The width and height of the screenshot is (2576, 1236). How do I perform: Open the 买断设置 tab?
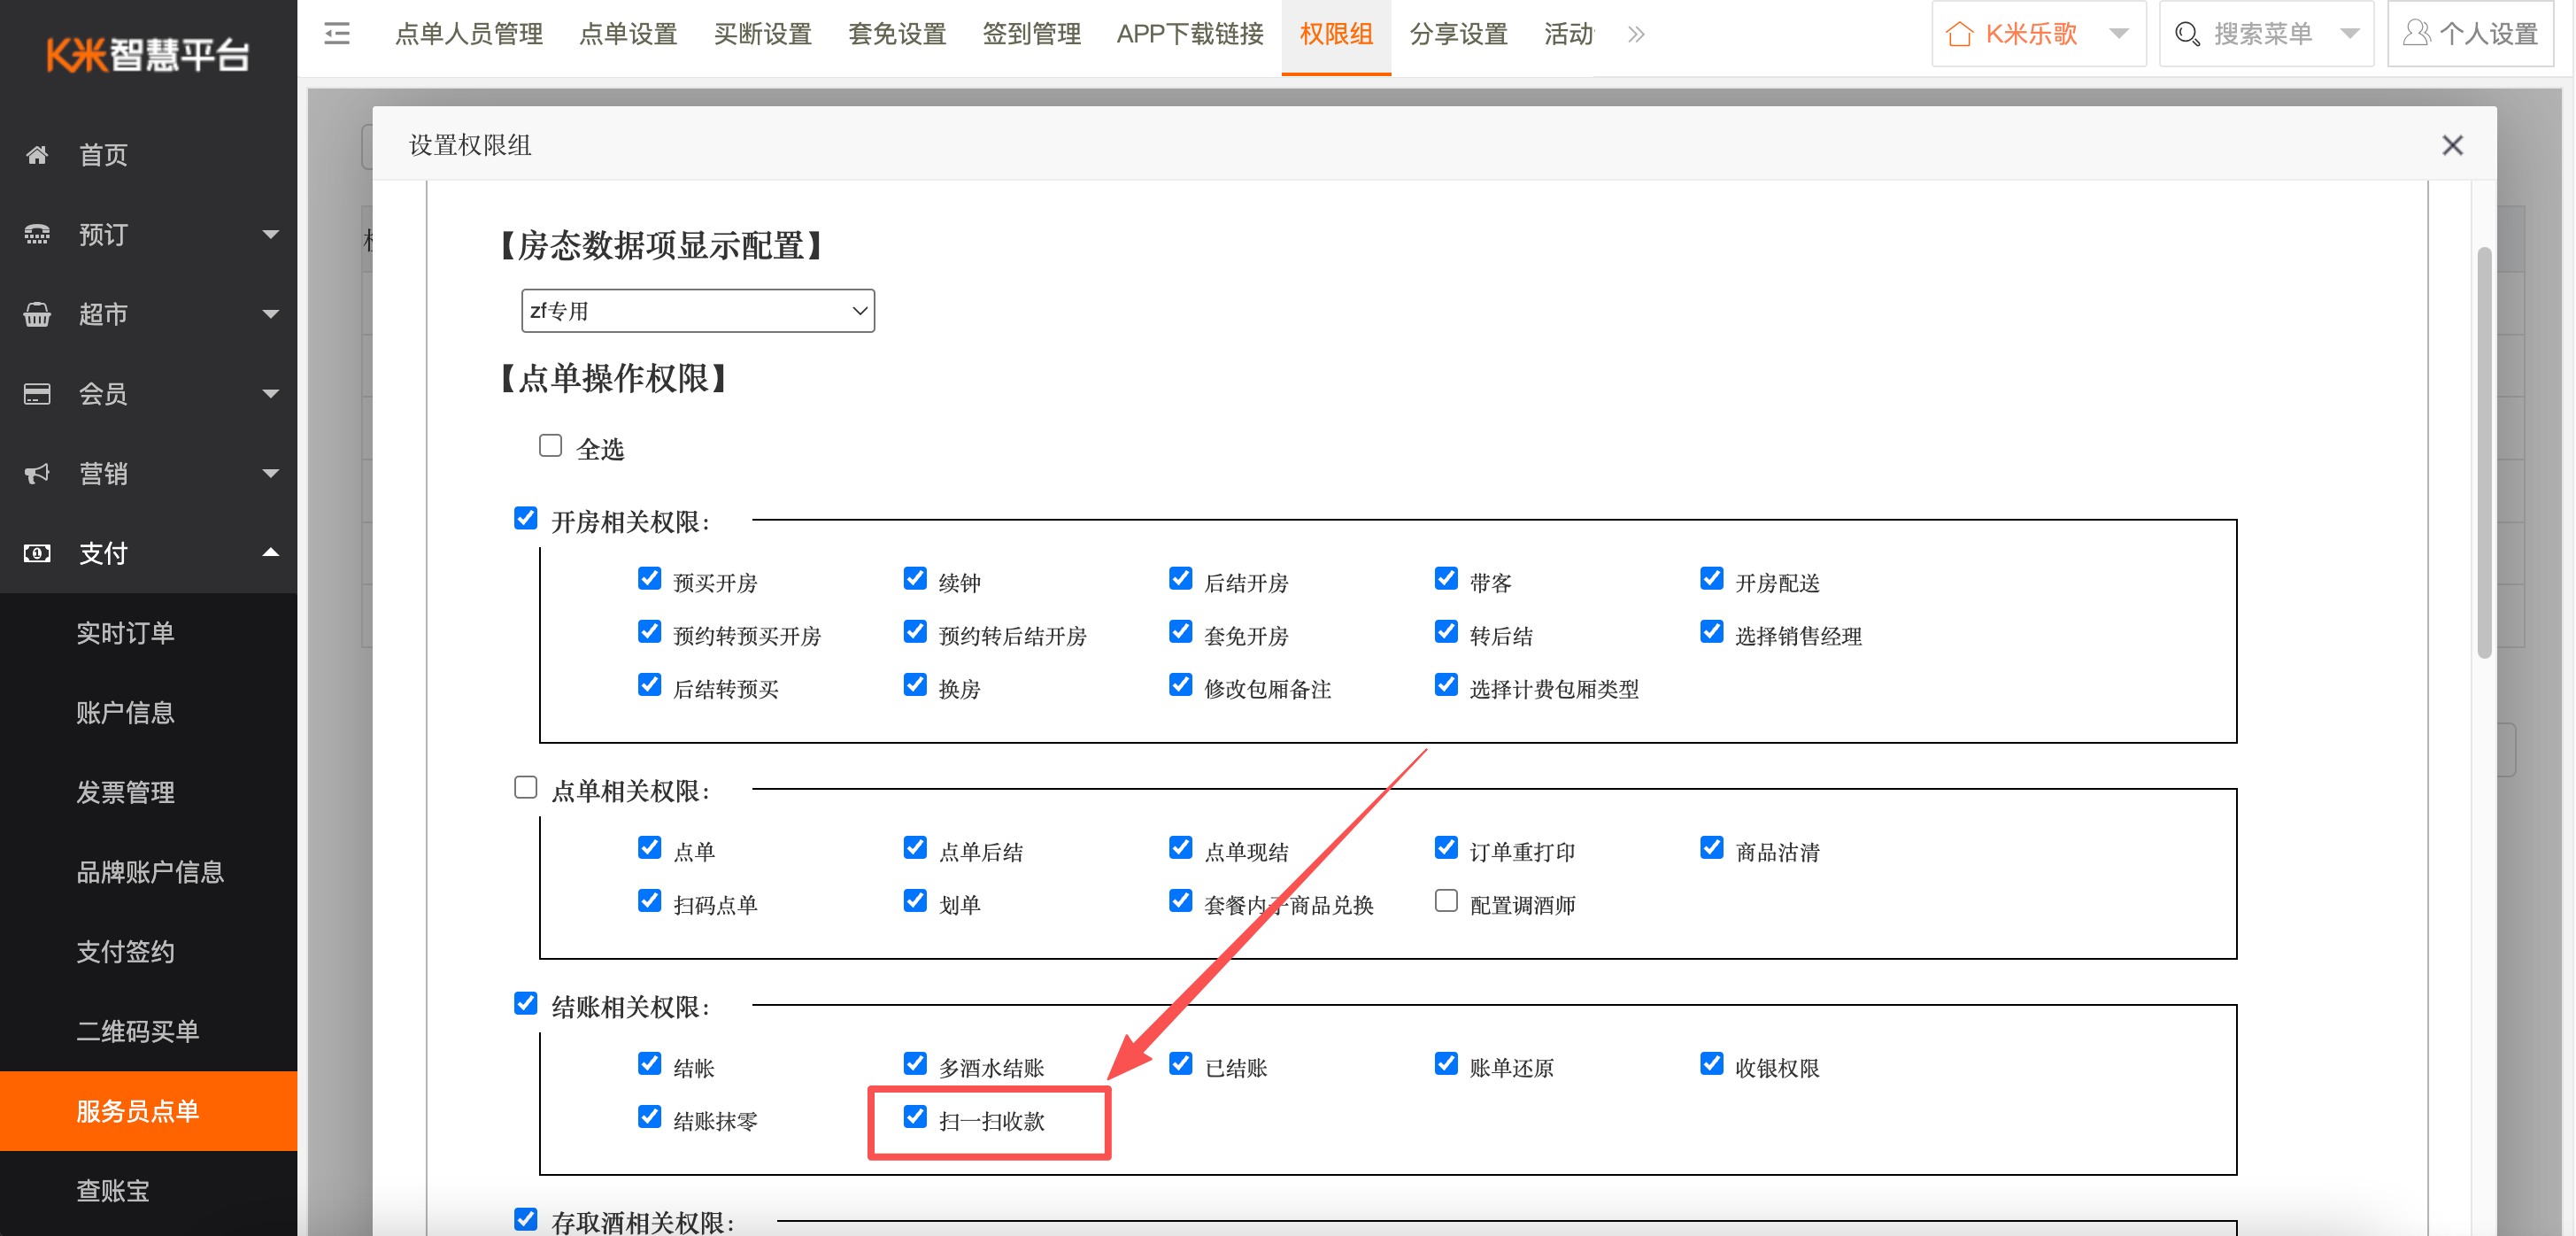click(763, 35)
